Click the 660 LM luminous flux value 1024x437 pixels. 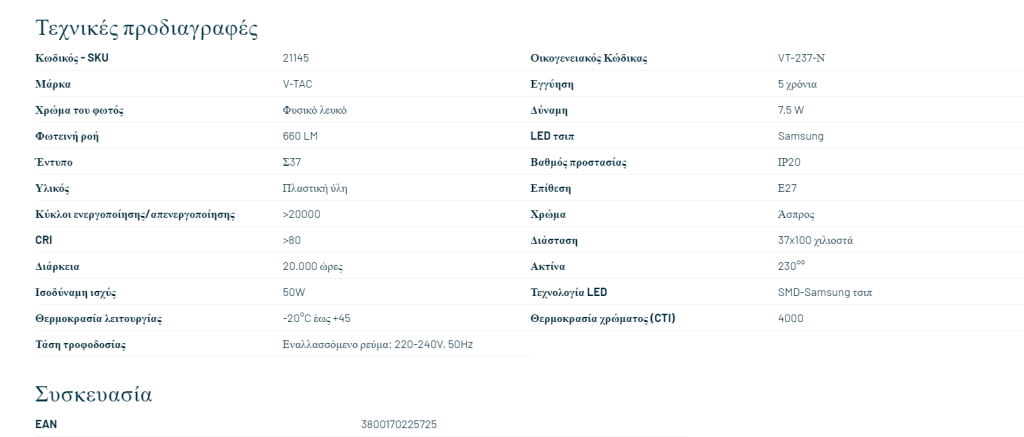tap(300, 135)
